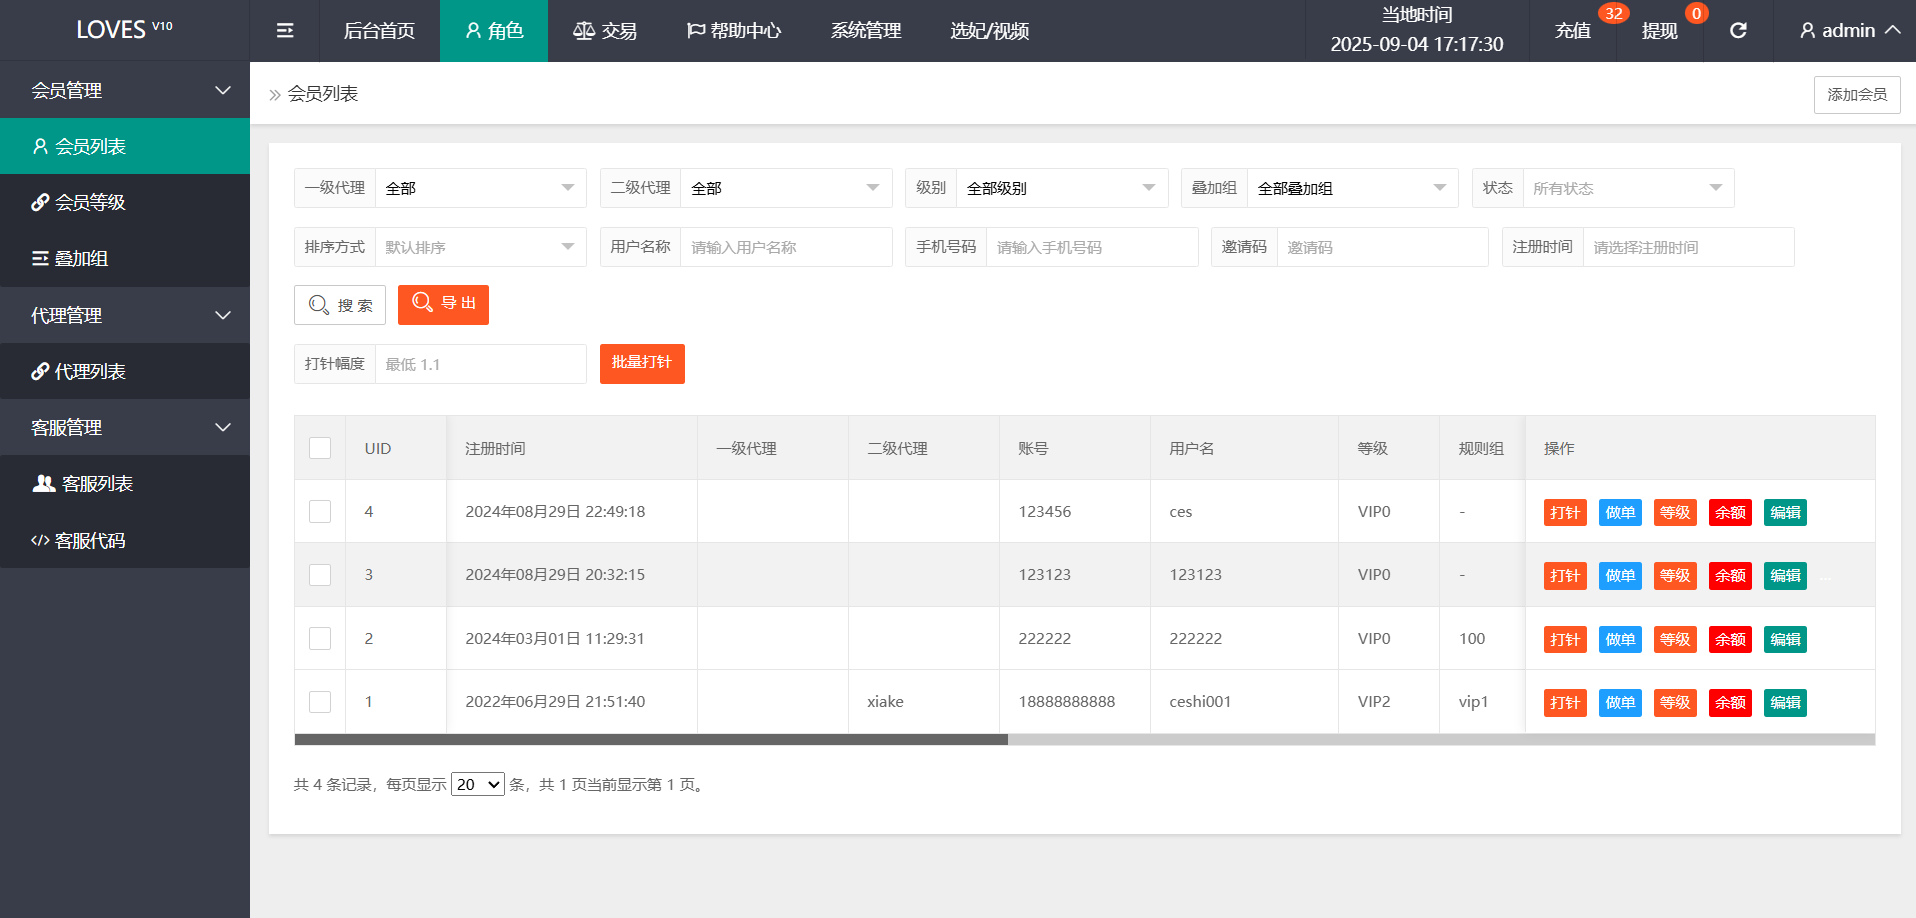
Task: Select the checkbox for user ceshi001
Action: [x=320, y=702]
